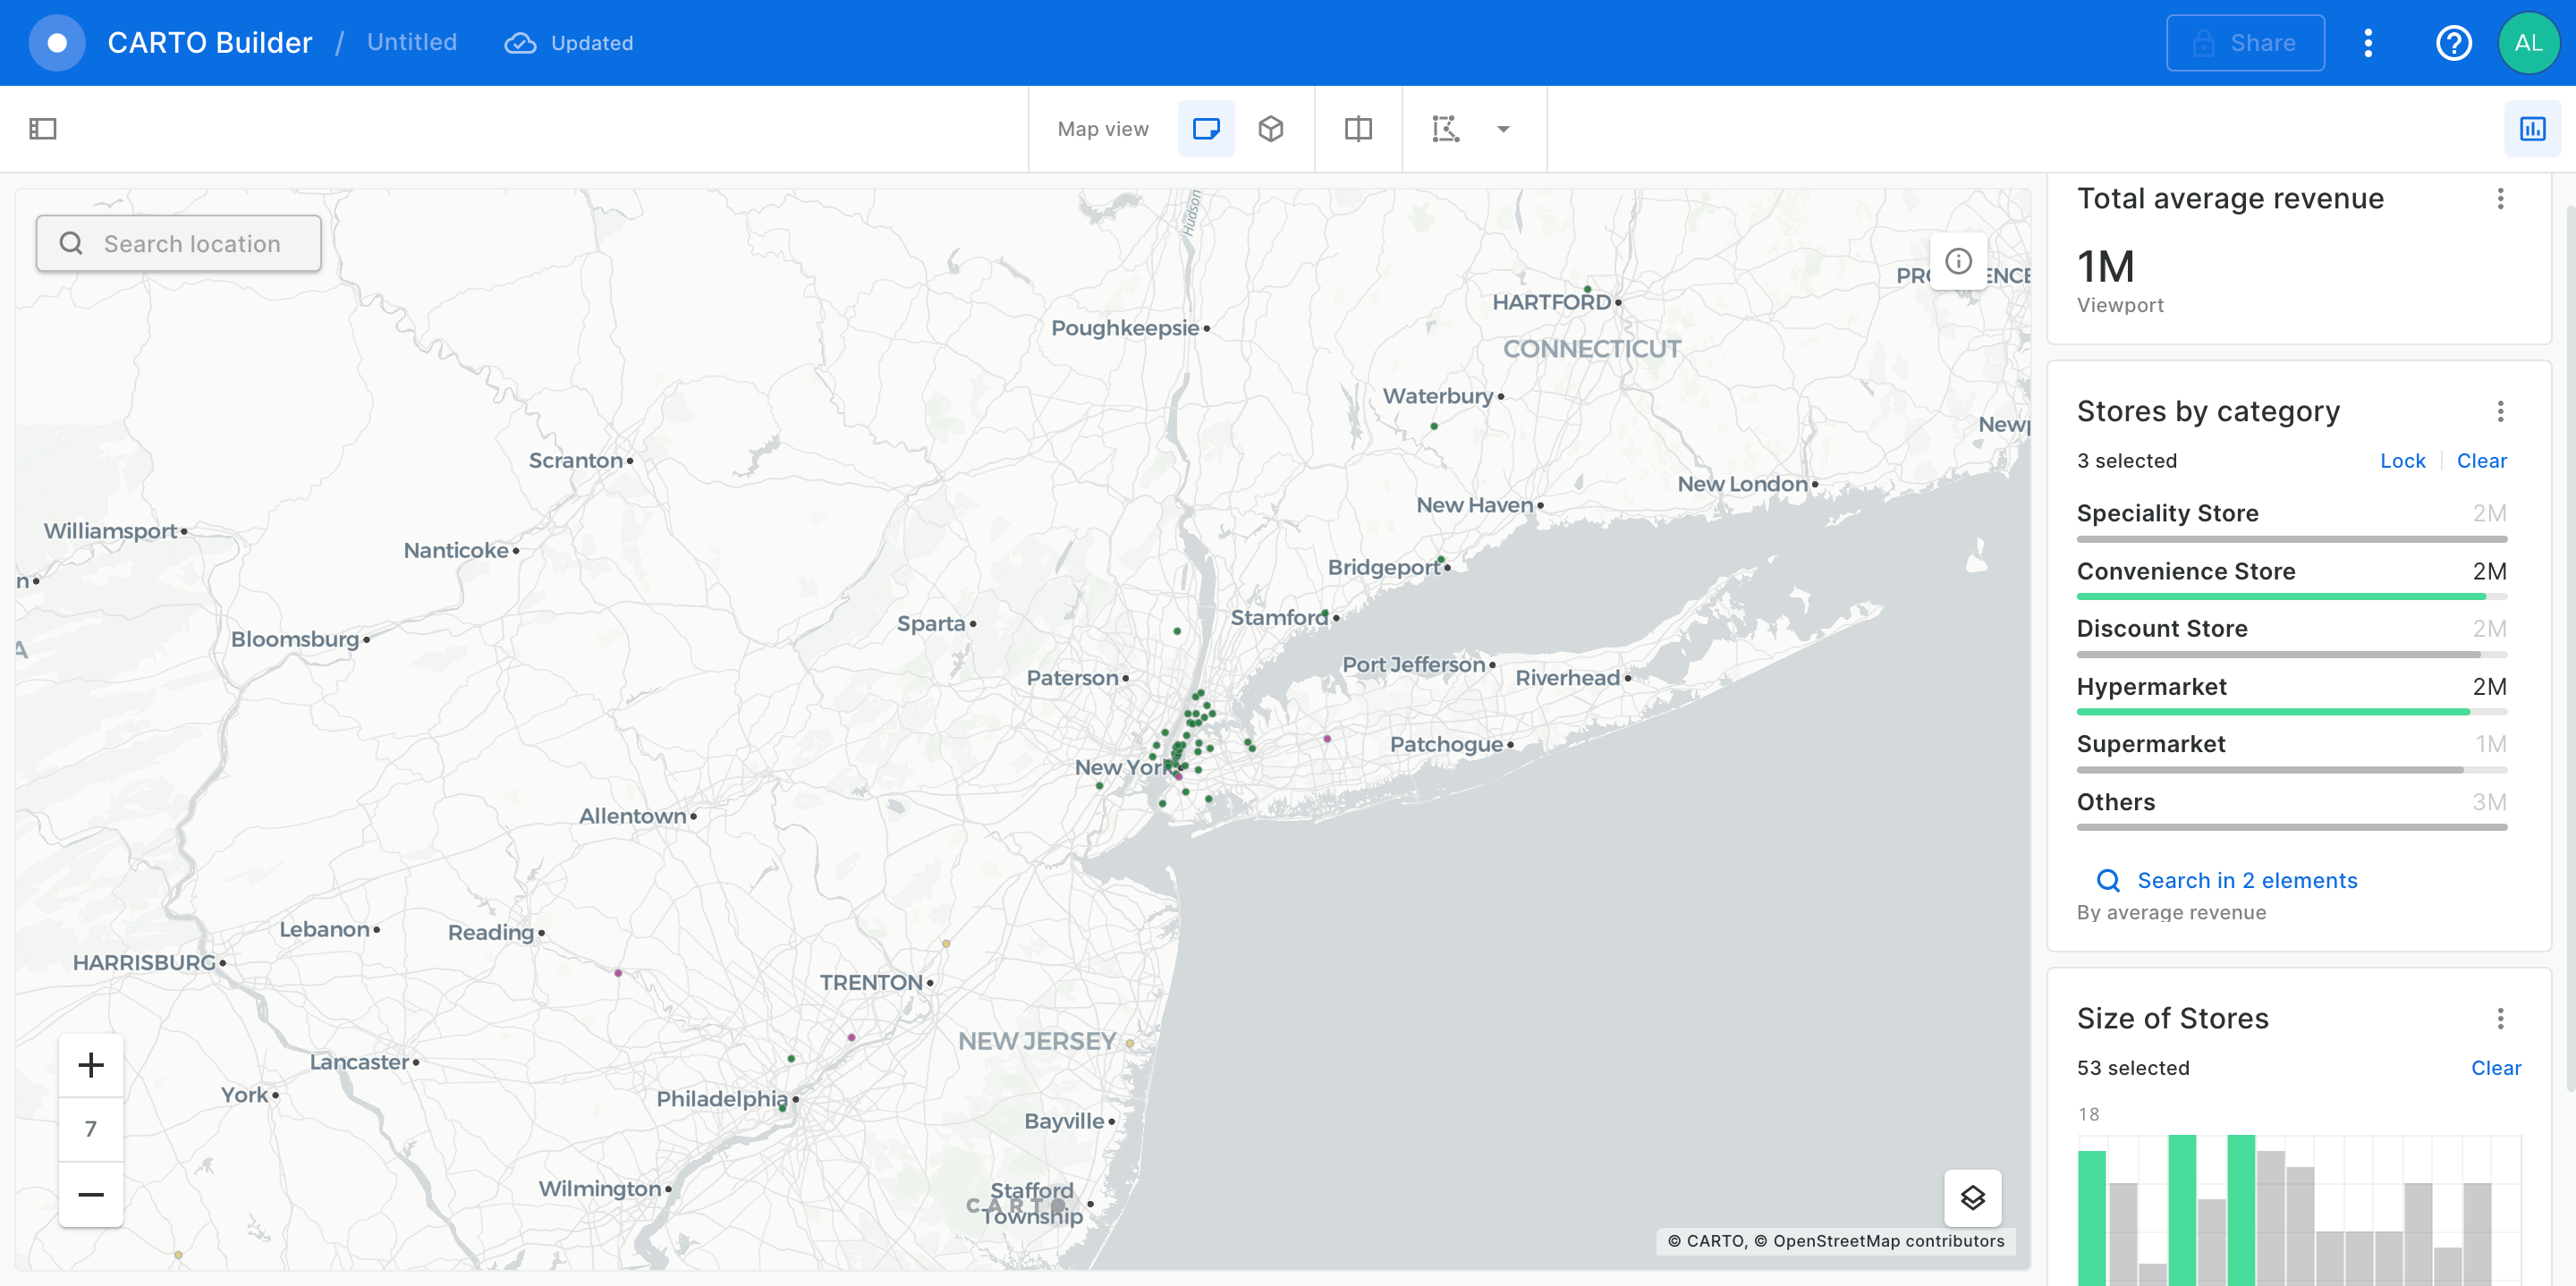Switch to 3D perspective view icon
This screenshot has width=2576, height=1286.
coord(1270,129)
